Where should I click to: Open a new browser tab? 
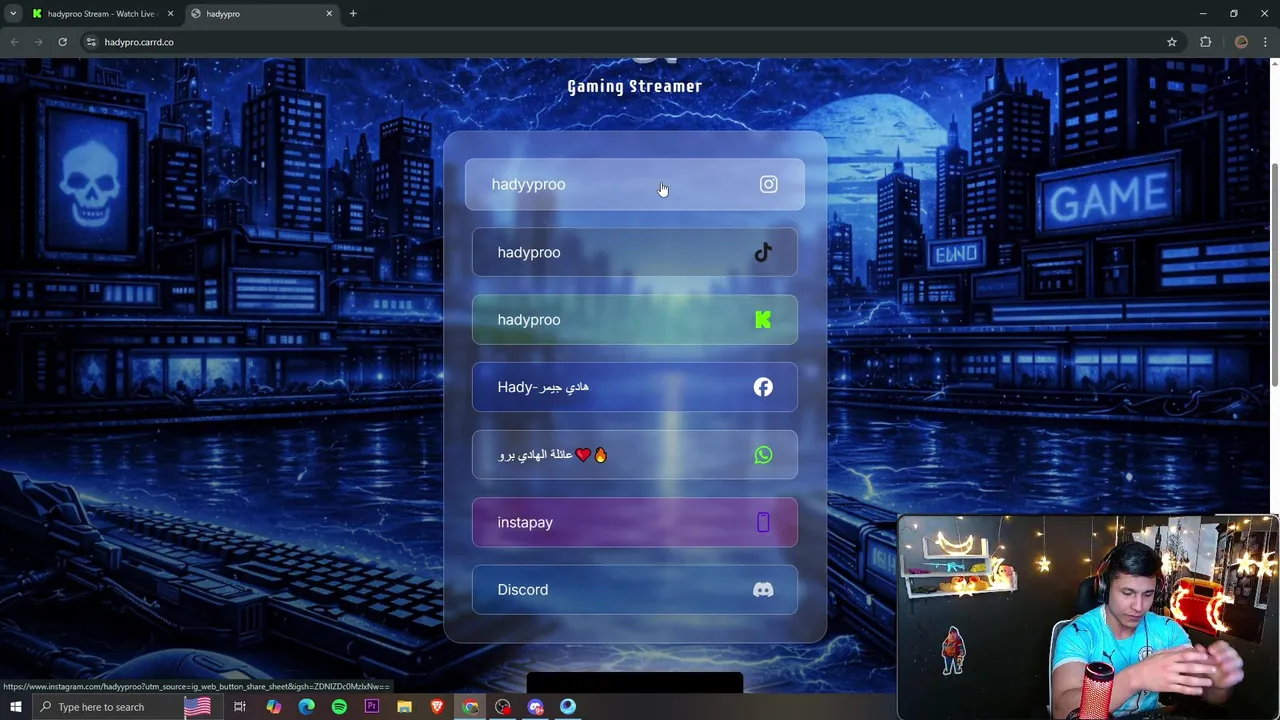coord(353,14)
